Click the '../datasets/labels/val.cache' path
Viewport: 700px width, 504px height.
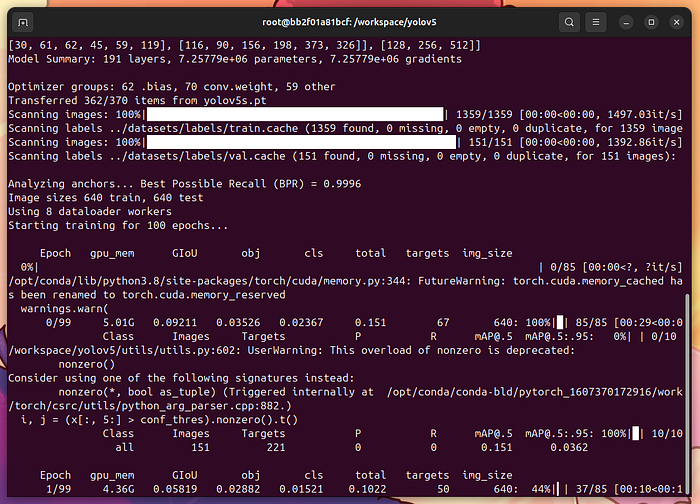pos(197,156)
